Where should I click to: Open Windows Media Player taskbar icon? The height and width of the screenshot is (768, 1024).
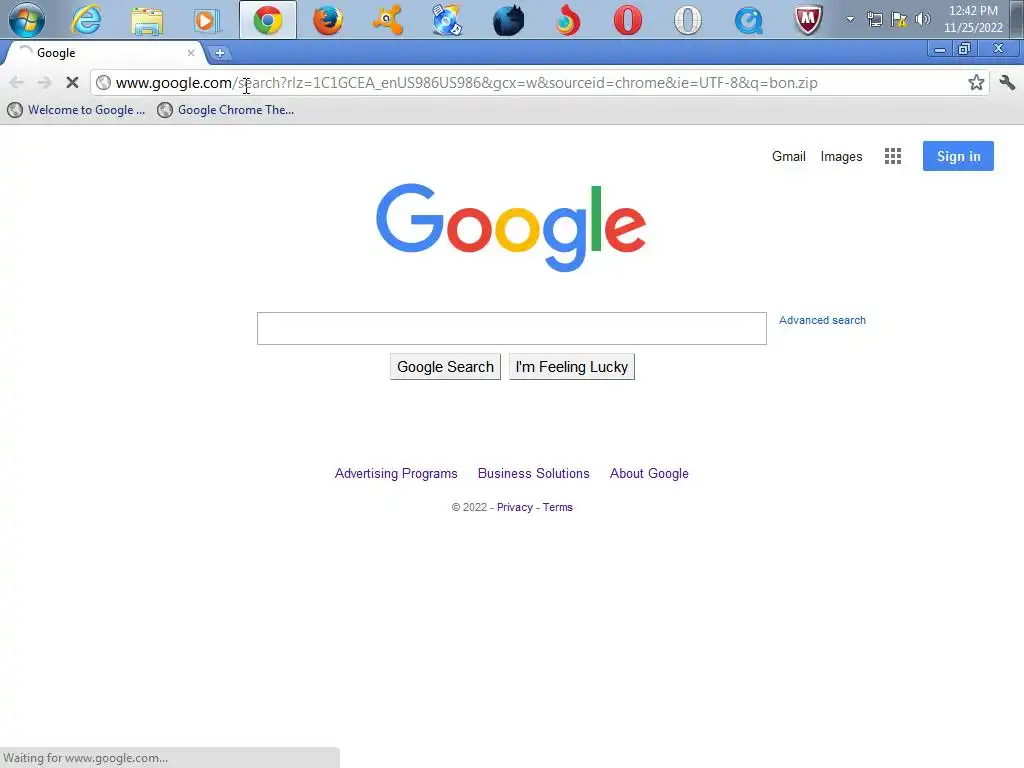click(206, 20)
